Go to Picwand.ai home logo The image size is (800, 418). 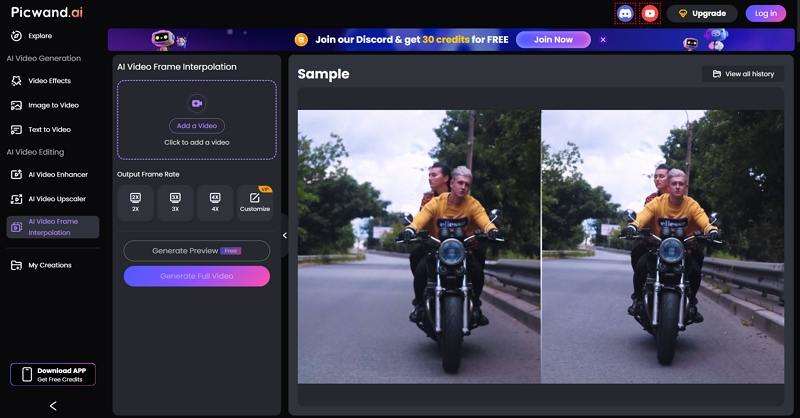46,12
